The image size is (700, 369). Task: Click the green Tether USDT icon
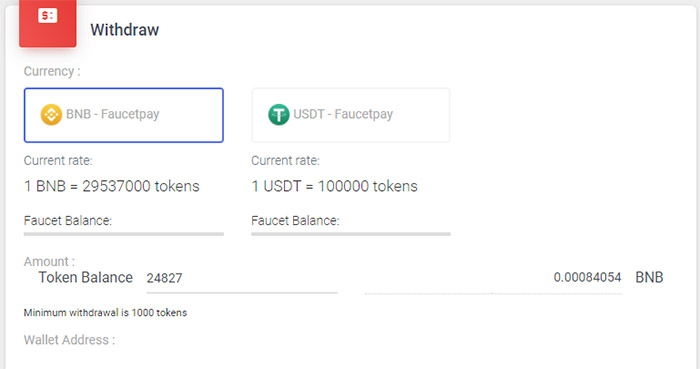(279, 115)
